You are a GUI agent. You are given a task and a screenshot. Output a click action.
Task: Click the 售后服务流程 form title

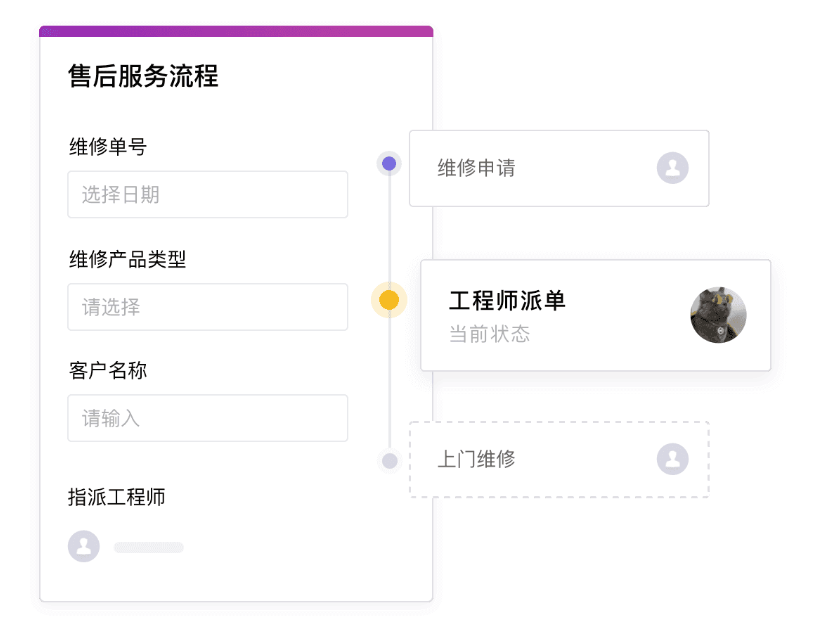click(x=143, y=76)
